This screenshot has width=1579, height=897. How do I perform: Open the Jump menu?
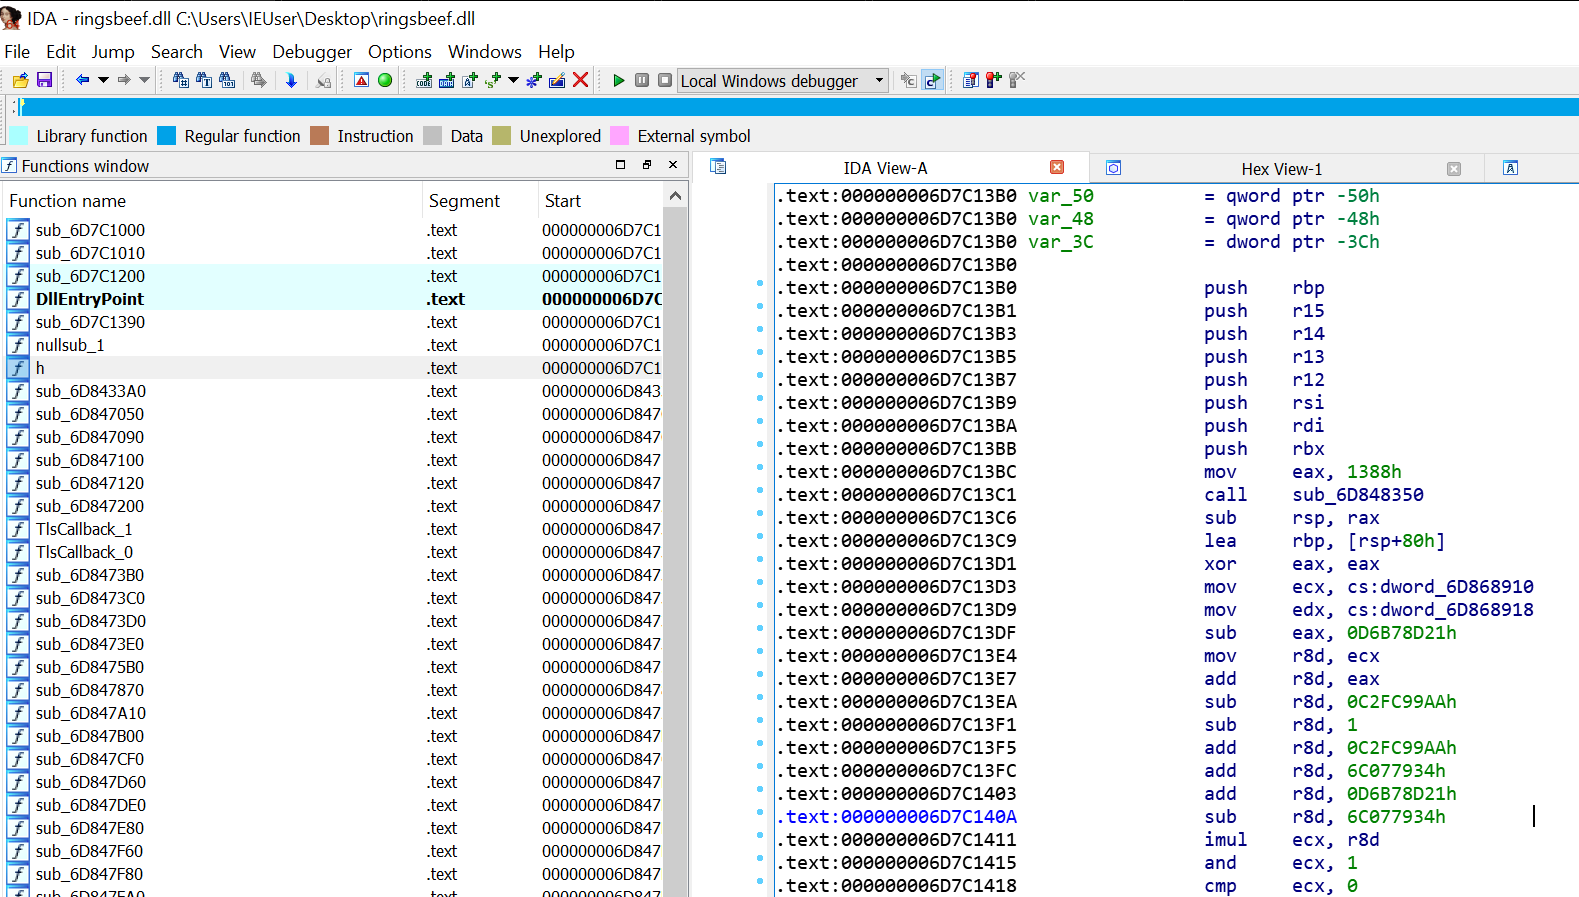[x=113, y=52]
